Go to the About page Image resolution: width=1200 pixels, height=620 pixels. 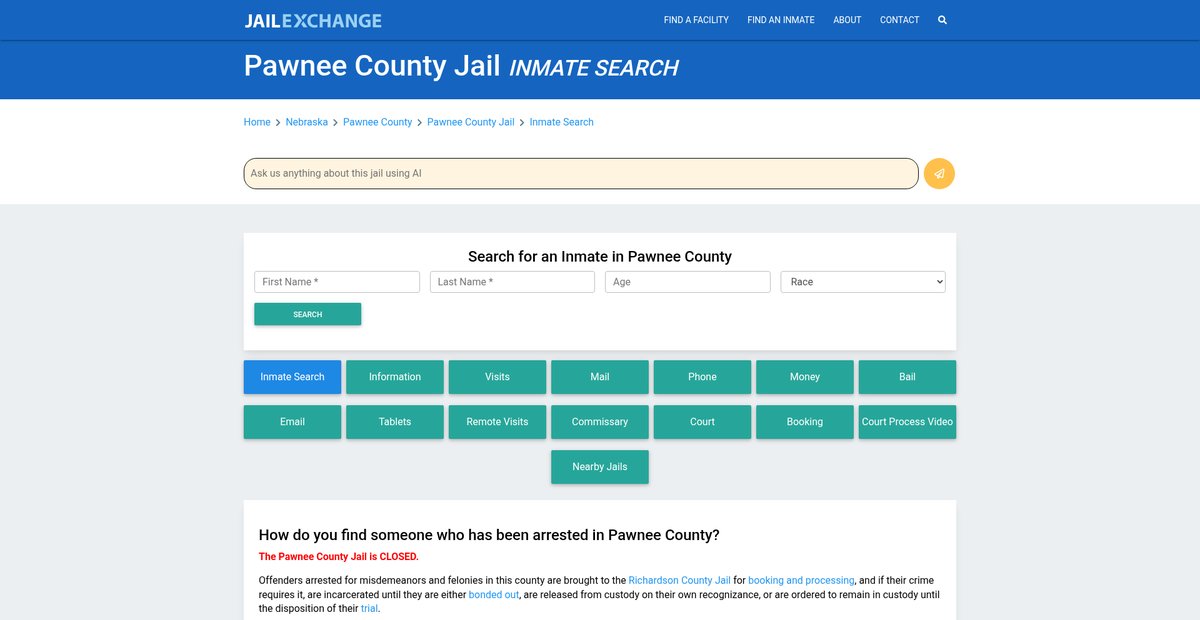(847, 20)
